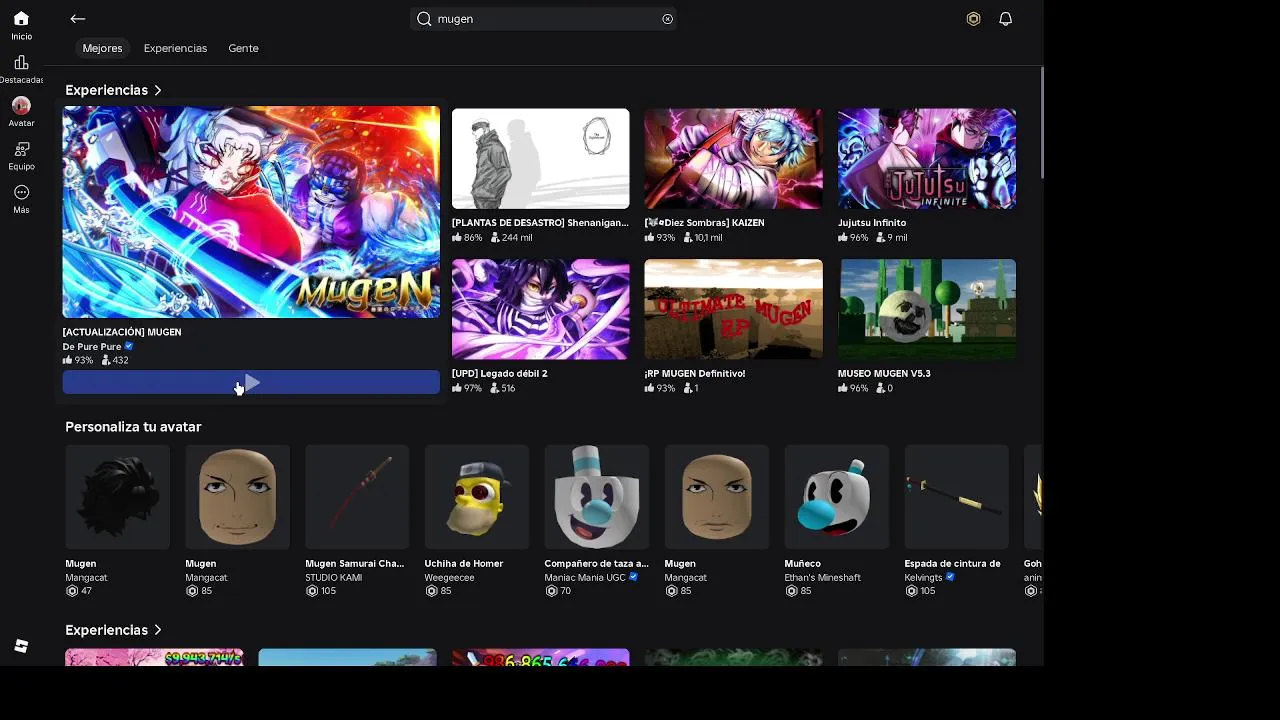This screenshot has width=1280, height=720.
Task: Open the MUSEO MUGEN V5.3 thumbnail
Action: click(926, 309)
